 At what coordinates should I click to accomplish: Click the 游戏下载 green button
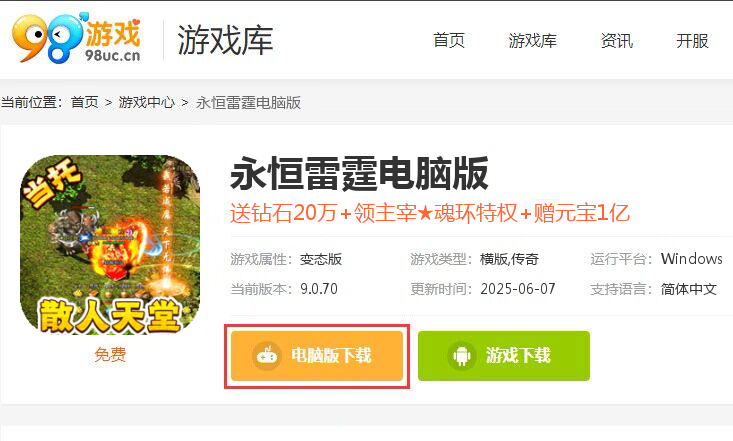click(504, 356)
